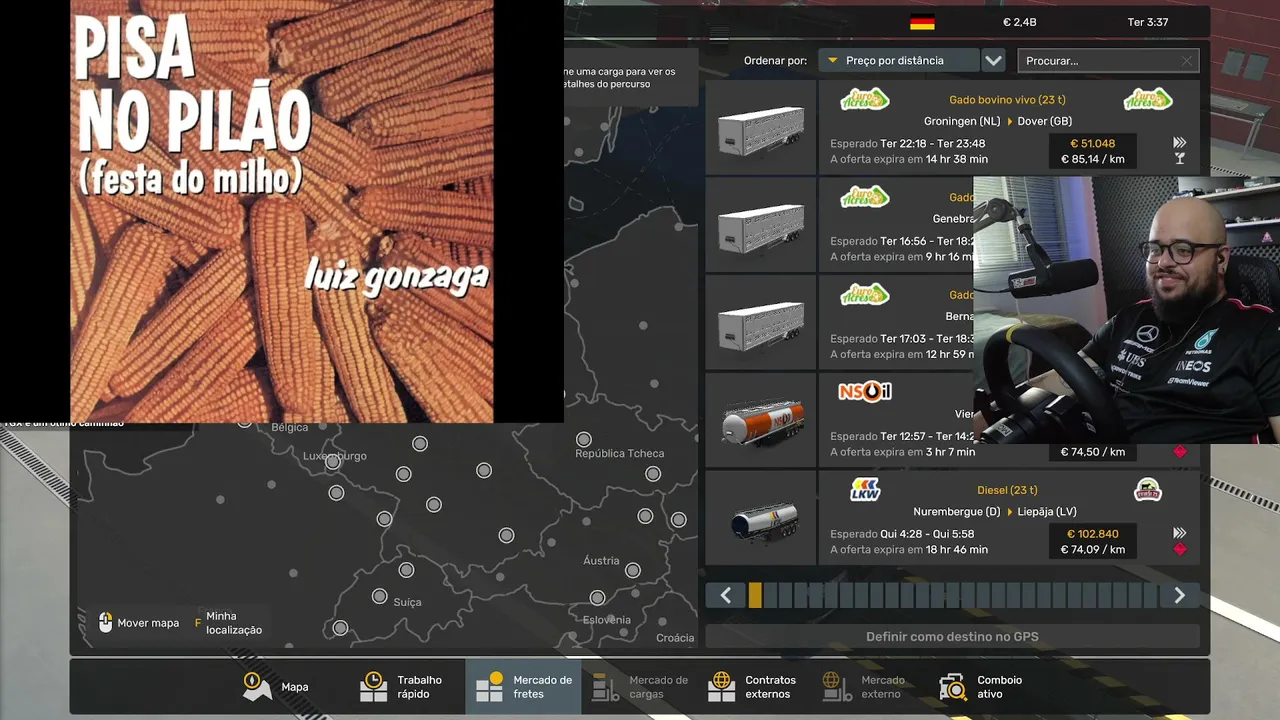
Task: Click the Euro Acres logo left of Gado bovino vivo (23 t)
Action: (x=865, y=99)
